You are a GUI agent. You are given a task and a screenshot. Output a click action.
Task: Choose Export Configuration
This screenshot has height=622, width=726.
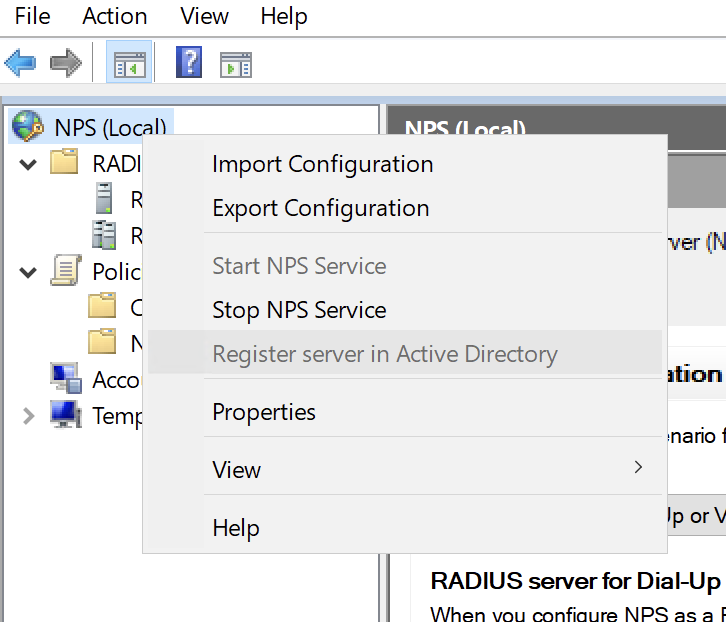pyautogui.click(x=405, y=208)
